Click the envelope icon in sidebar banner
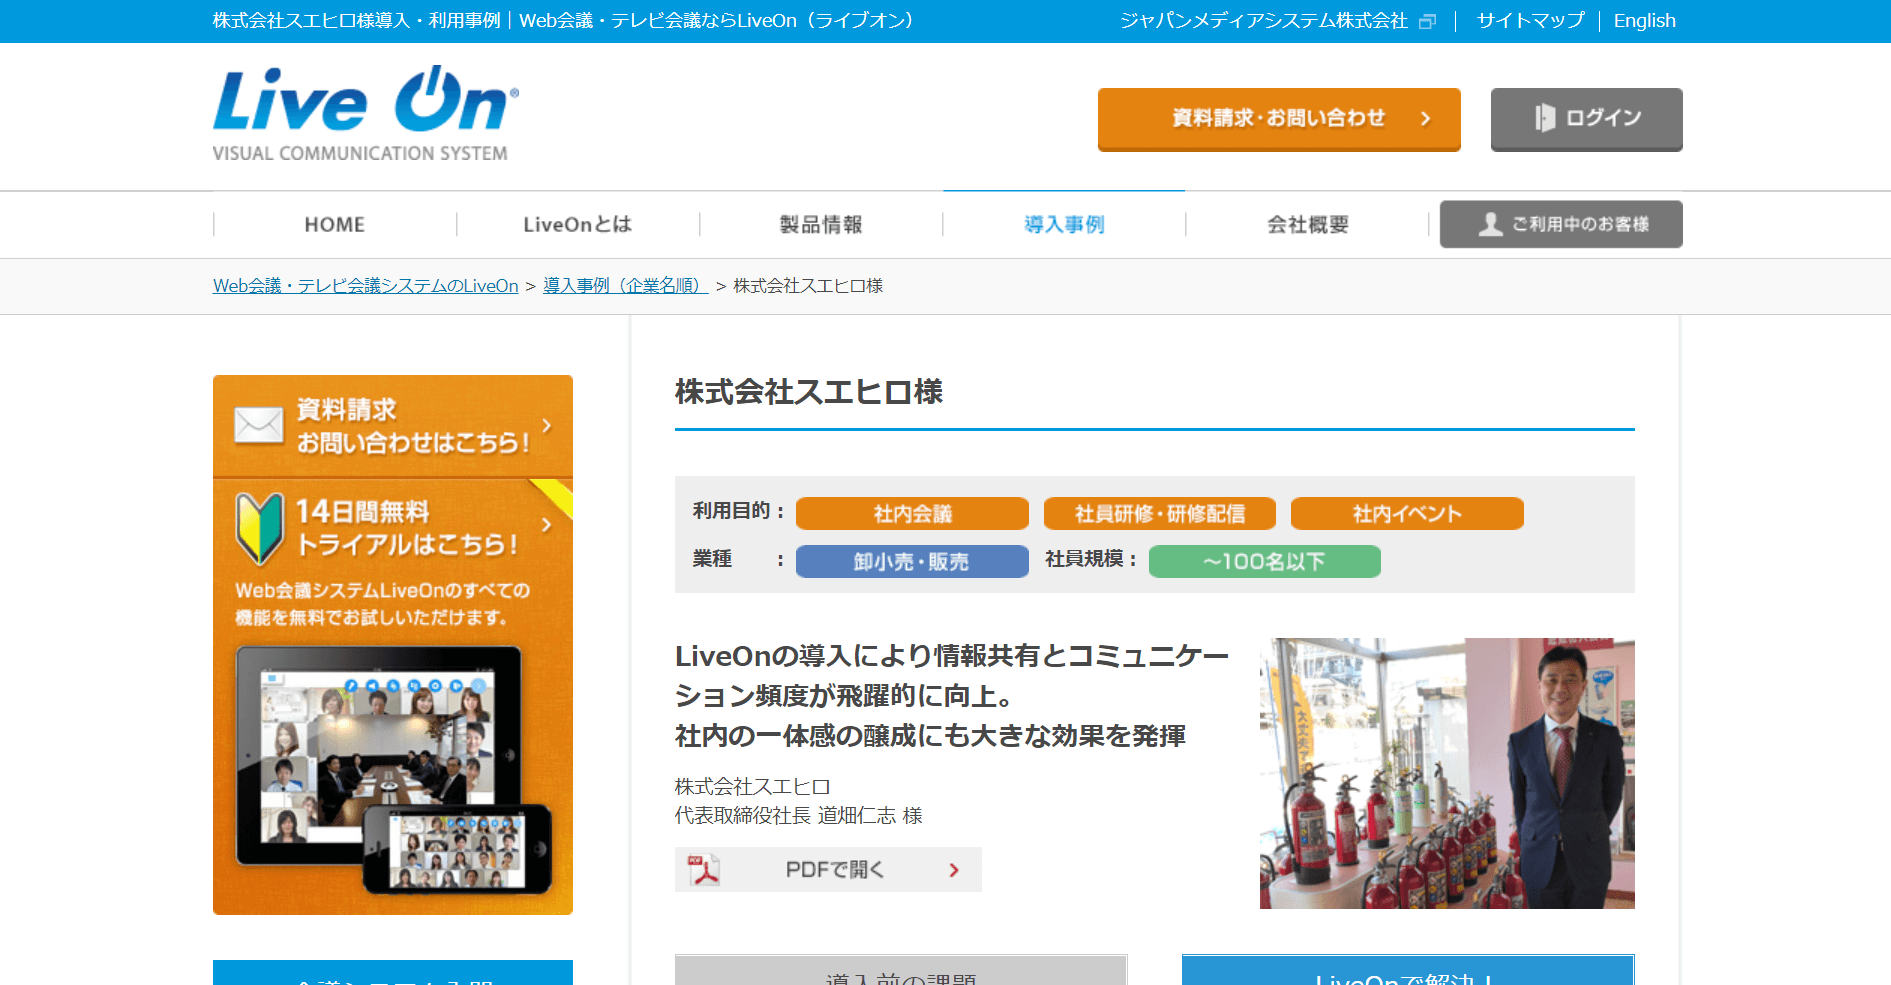The image size is (1891, 985). coord(259,425)
